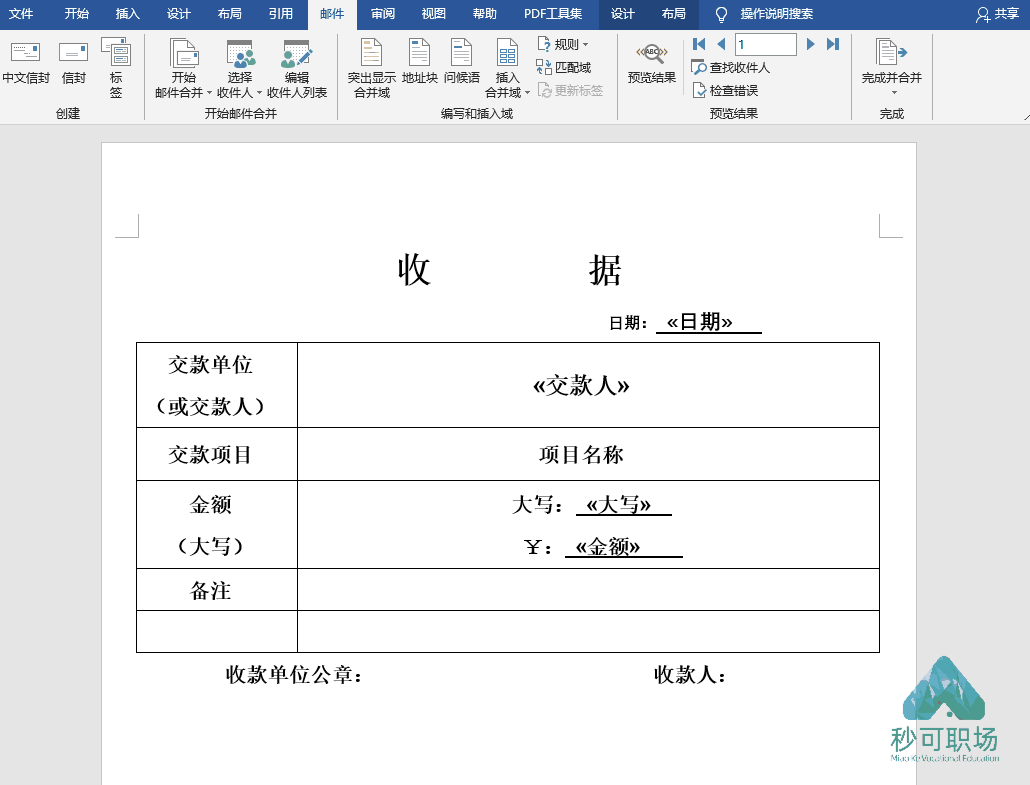Click 查找收件人 find recipient
Viewport: 1030px width, 785px height.
tap(730, 67)
